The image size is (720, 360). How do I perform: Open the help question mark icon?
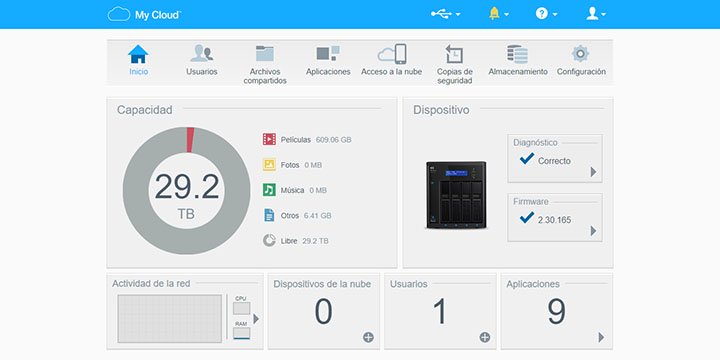[542, 14]
